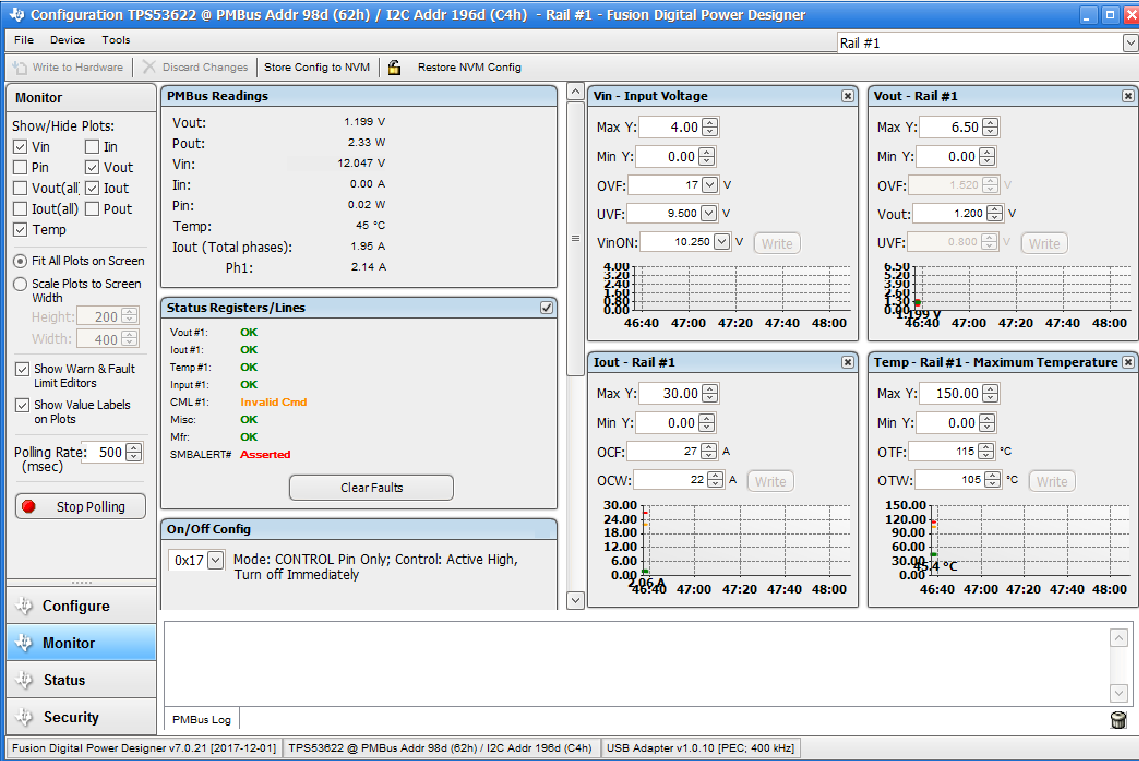This screenshot has height=761, width=1139.
Task: Click the center panel scroll down arrow
Action: 575,601
